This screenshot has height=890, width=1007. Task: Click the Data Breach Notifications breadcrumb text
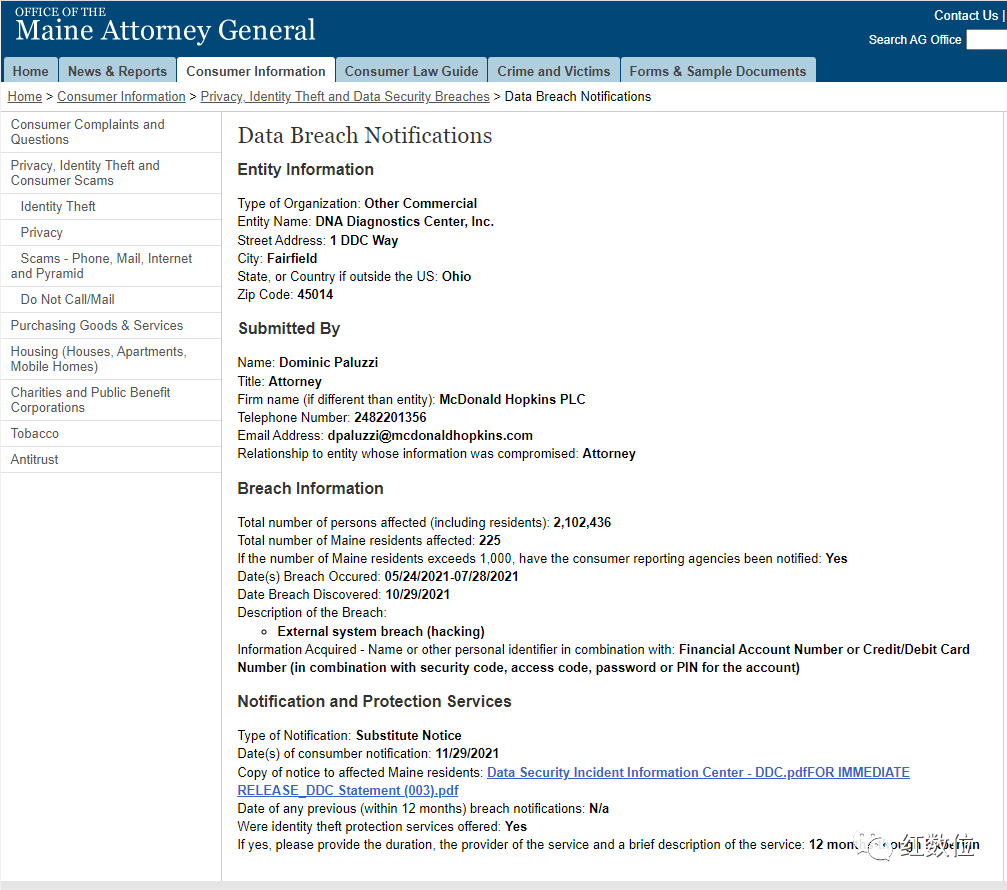[x=578, y=96]
